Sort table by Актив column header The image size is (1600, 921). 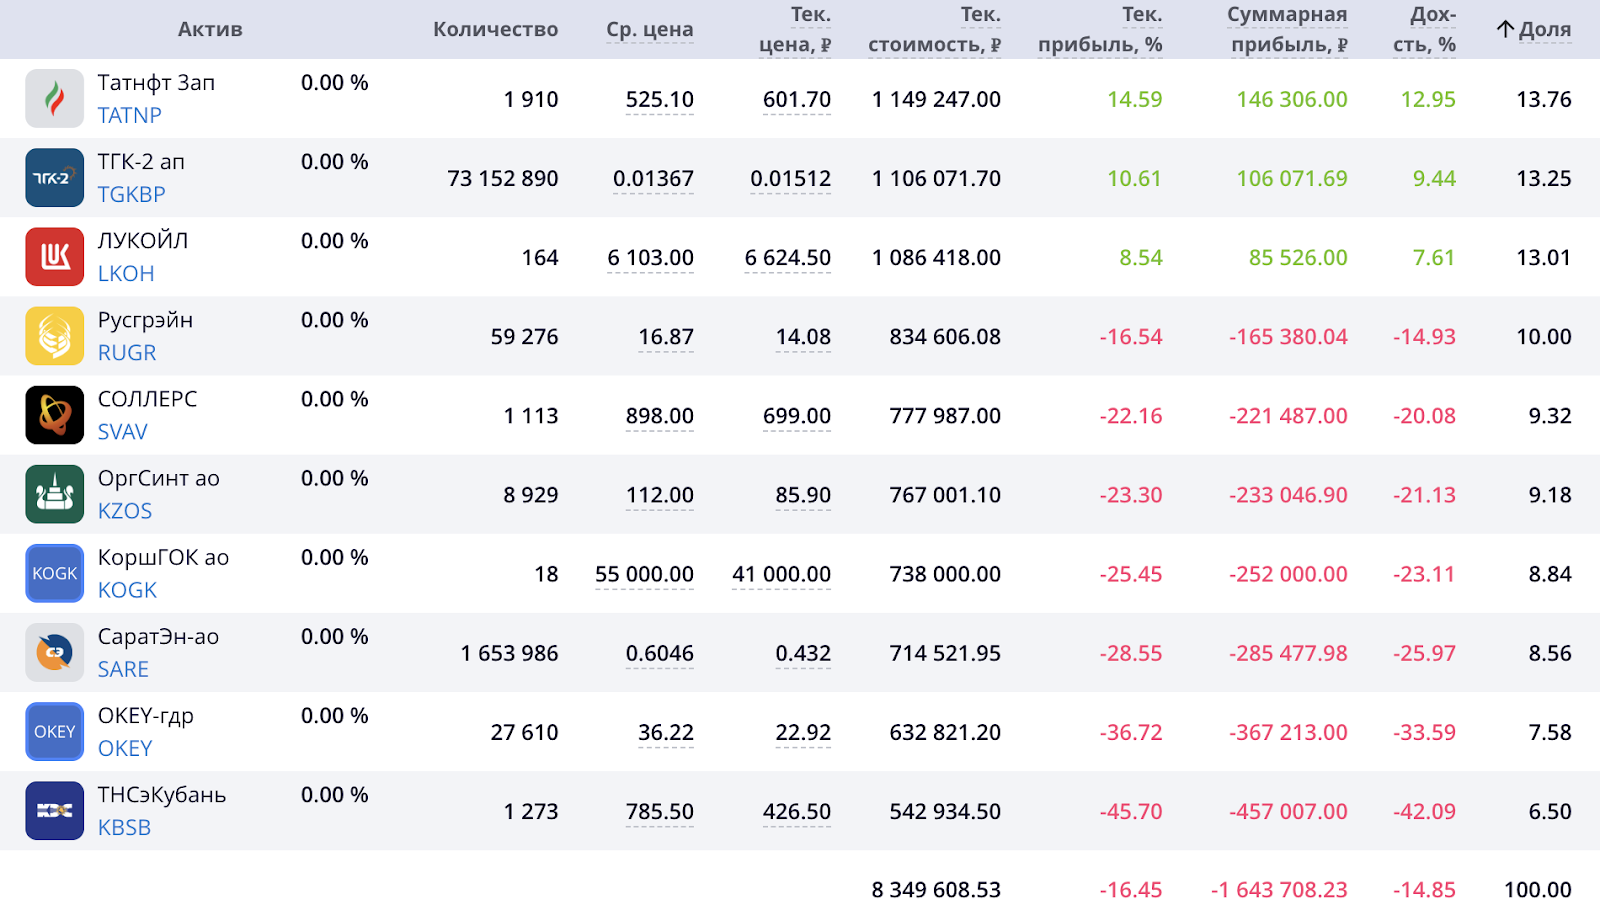(210, 29)
